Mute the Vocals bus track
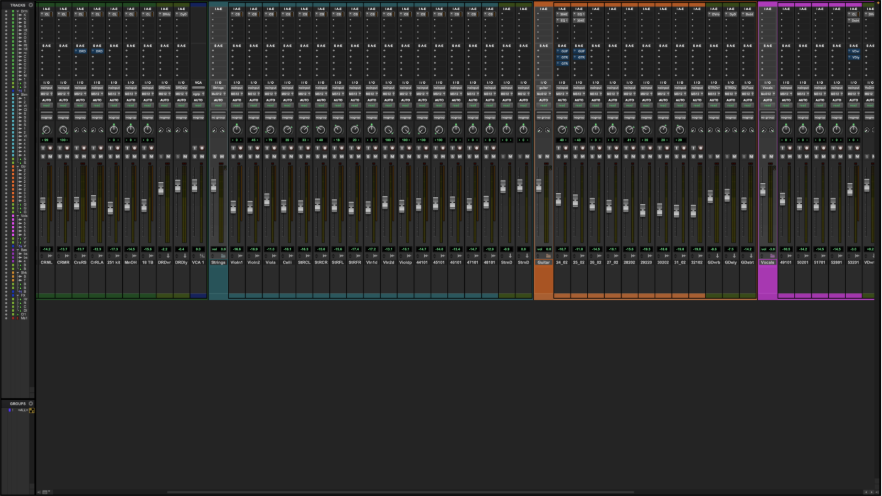 click(771, 156)
